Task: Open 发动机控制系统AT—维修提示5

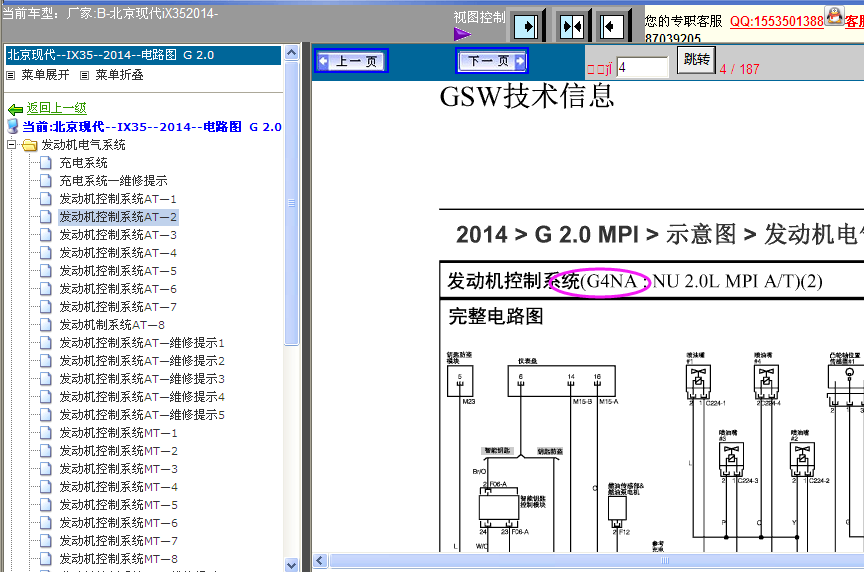Action: [x=142, y=415]
